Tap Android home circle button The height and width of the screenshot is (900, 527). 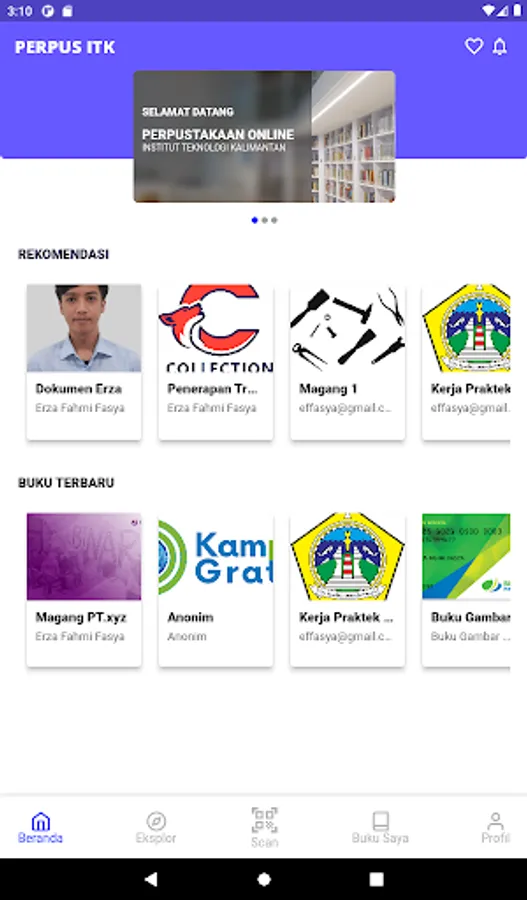(264, 879)
